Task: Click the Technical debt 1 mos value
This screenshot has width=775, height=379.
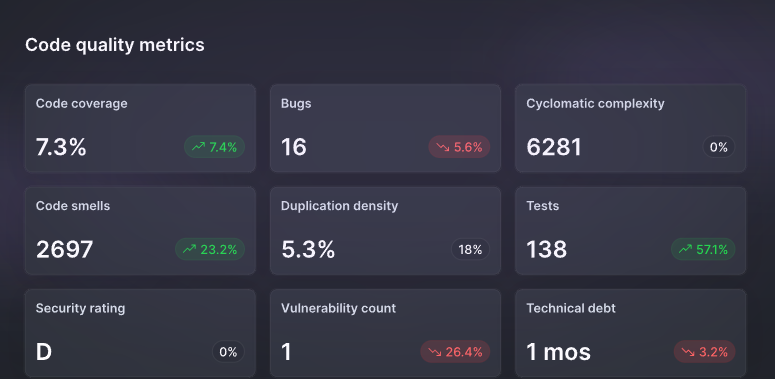Action: (x=559, y=352)
